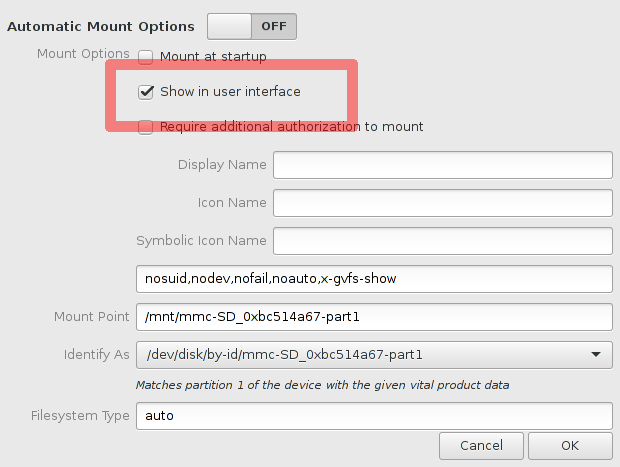This screenshot has width=620, height=467.
Task: Edit the Mount Point path field
Action: (x=374, y=317)
